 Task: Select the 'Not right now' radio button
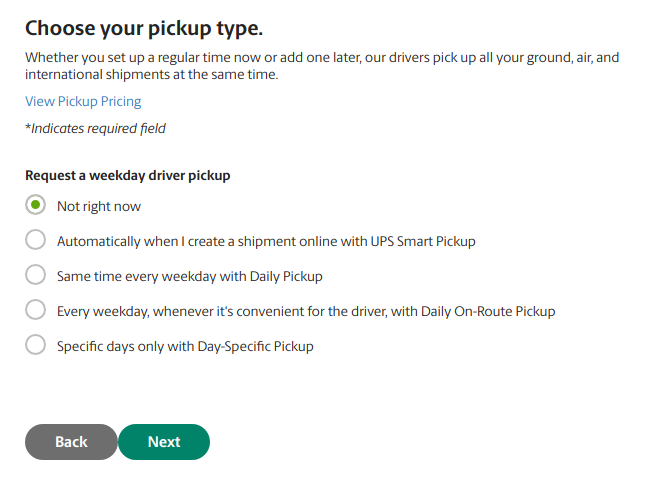(35, 206)
